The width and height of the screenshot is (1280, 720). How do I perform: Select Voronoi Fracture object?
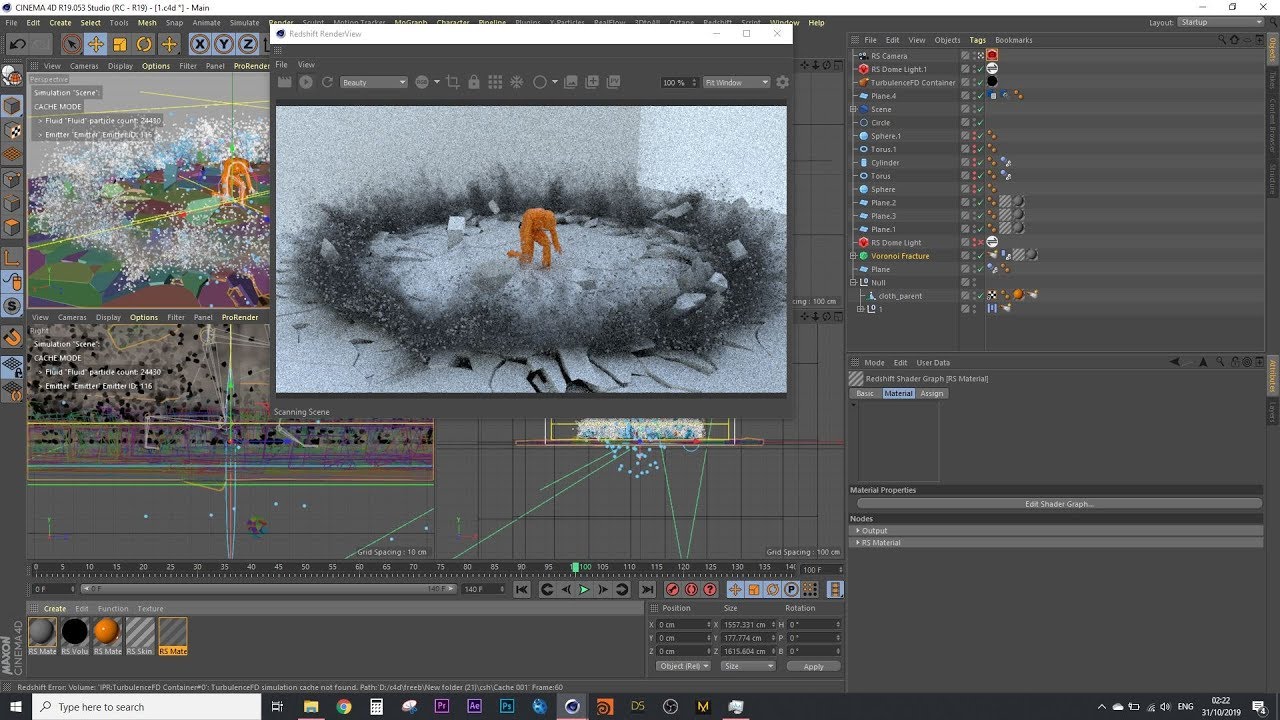point(900,256)
